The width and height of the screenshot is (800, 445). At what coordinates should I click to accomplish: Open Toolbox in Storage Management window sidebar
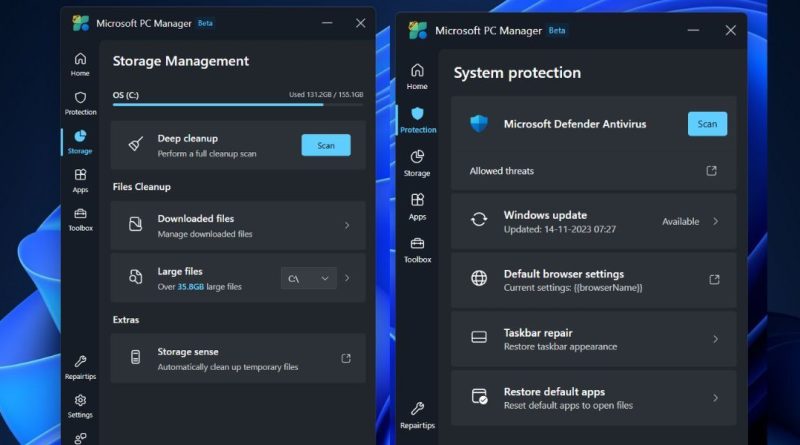pyautogui.click(x=80, y=219)
